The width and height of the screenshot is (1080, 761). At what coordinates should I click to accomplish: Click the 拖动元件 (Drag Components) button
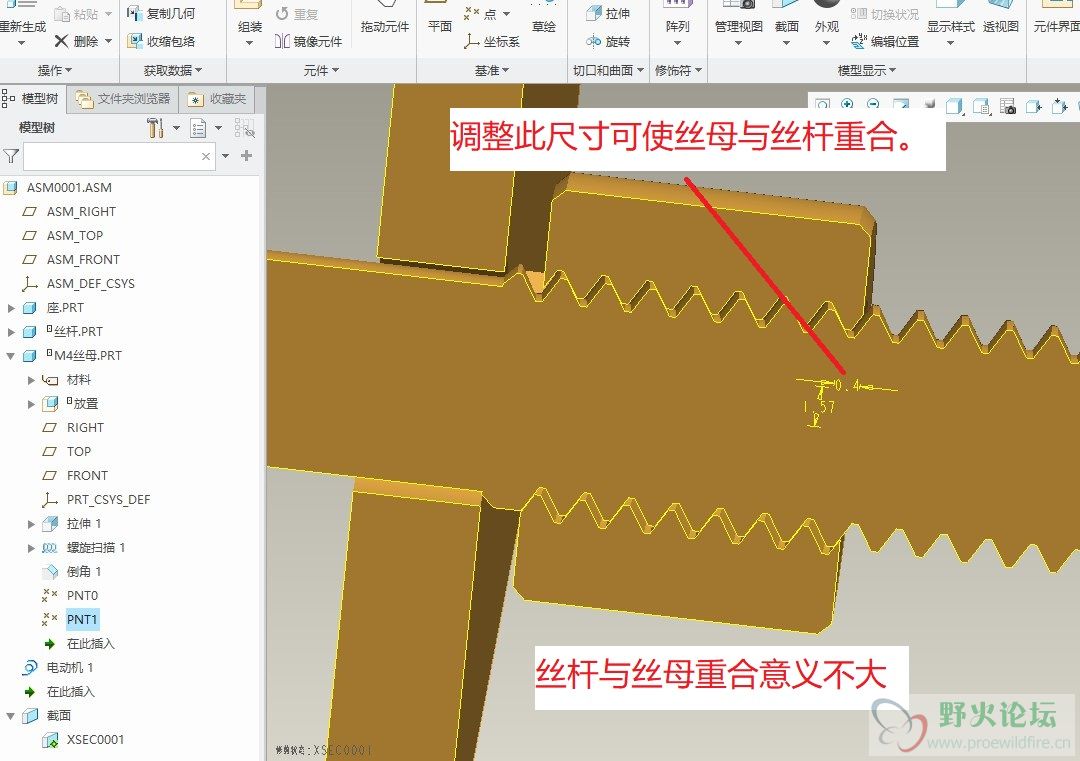[x=384, y=19]
